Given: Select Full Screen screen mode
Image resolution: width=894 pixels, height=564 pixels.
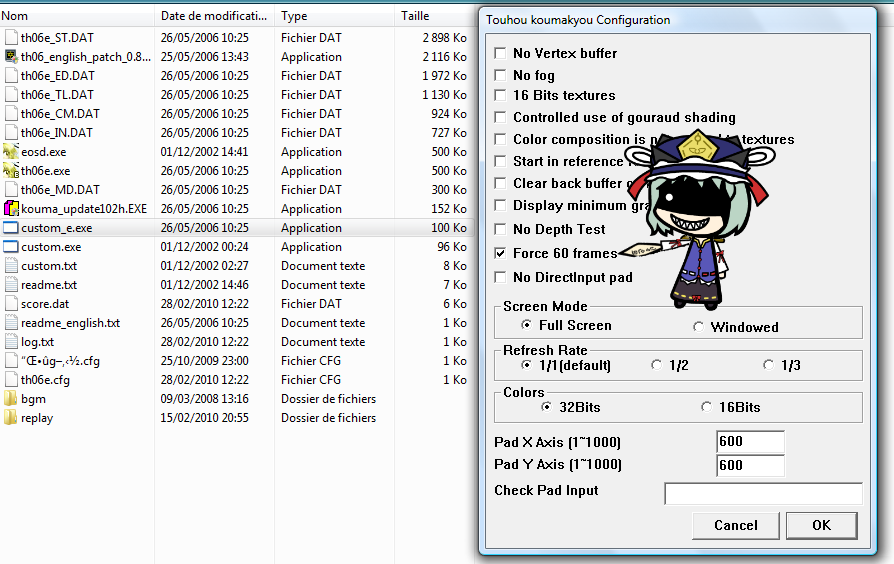Looking at the screenshot, I should click(x=526, y=325).
